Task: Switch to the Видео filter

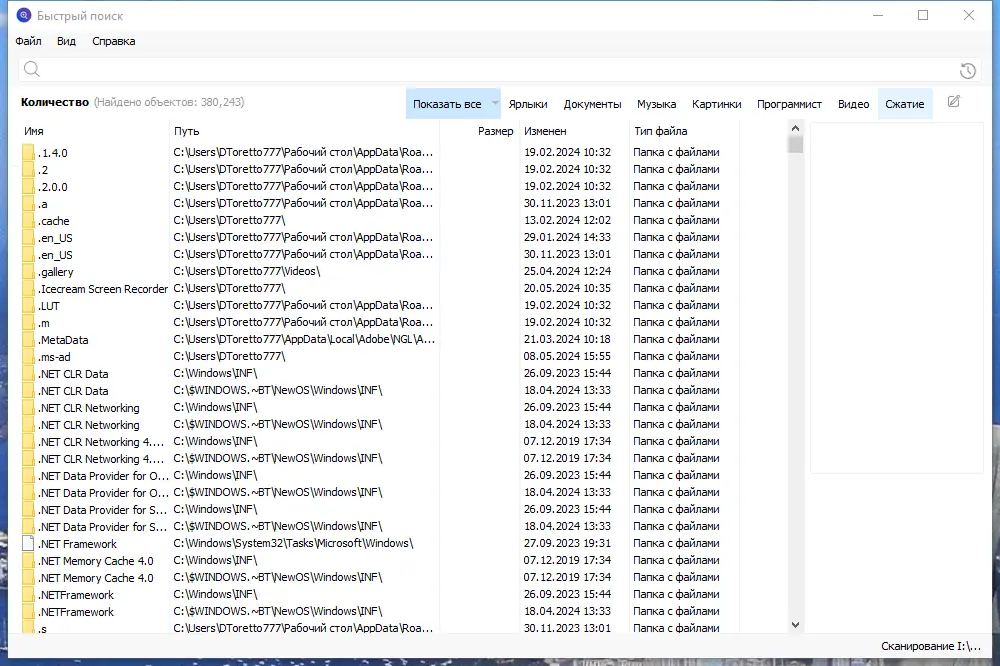Action: click(x=853, y=104)
